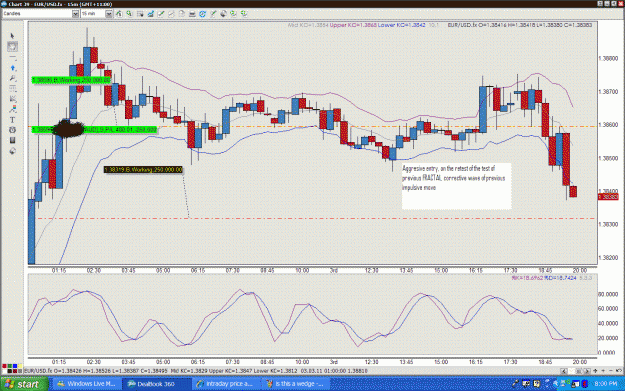
Task: Click the 80.0000 stochastic axis label
Action: click(608, 294)
